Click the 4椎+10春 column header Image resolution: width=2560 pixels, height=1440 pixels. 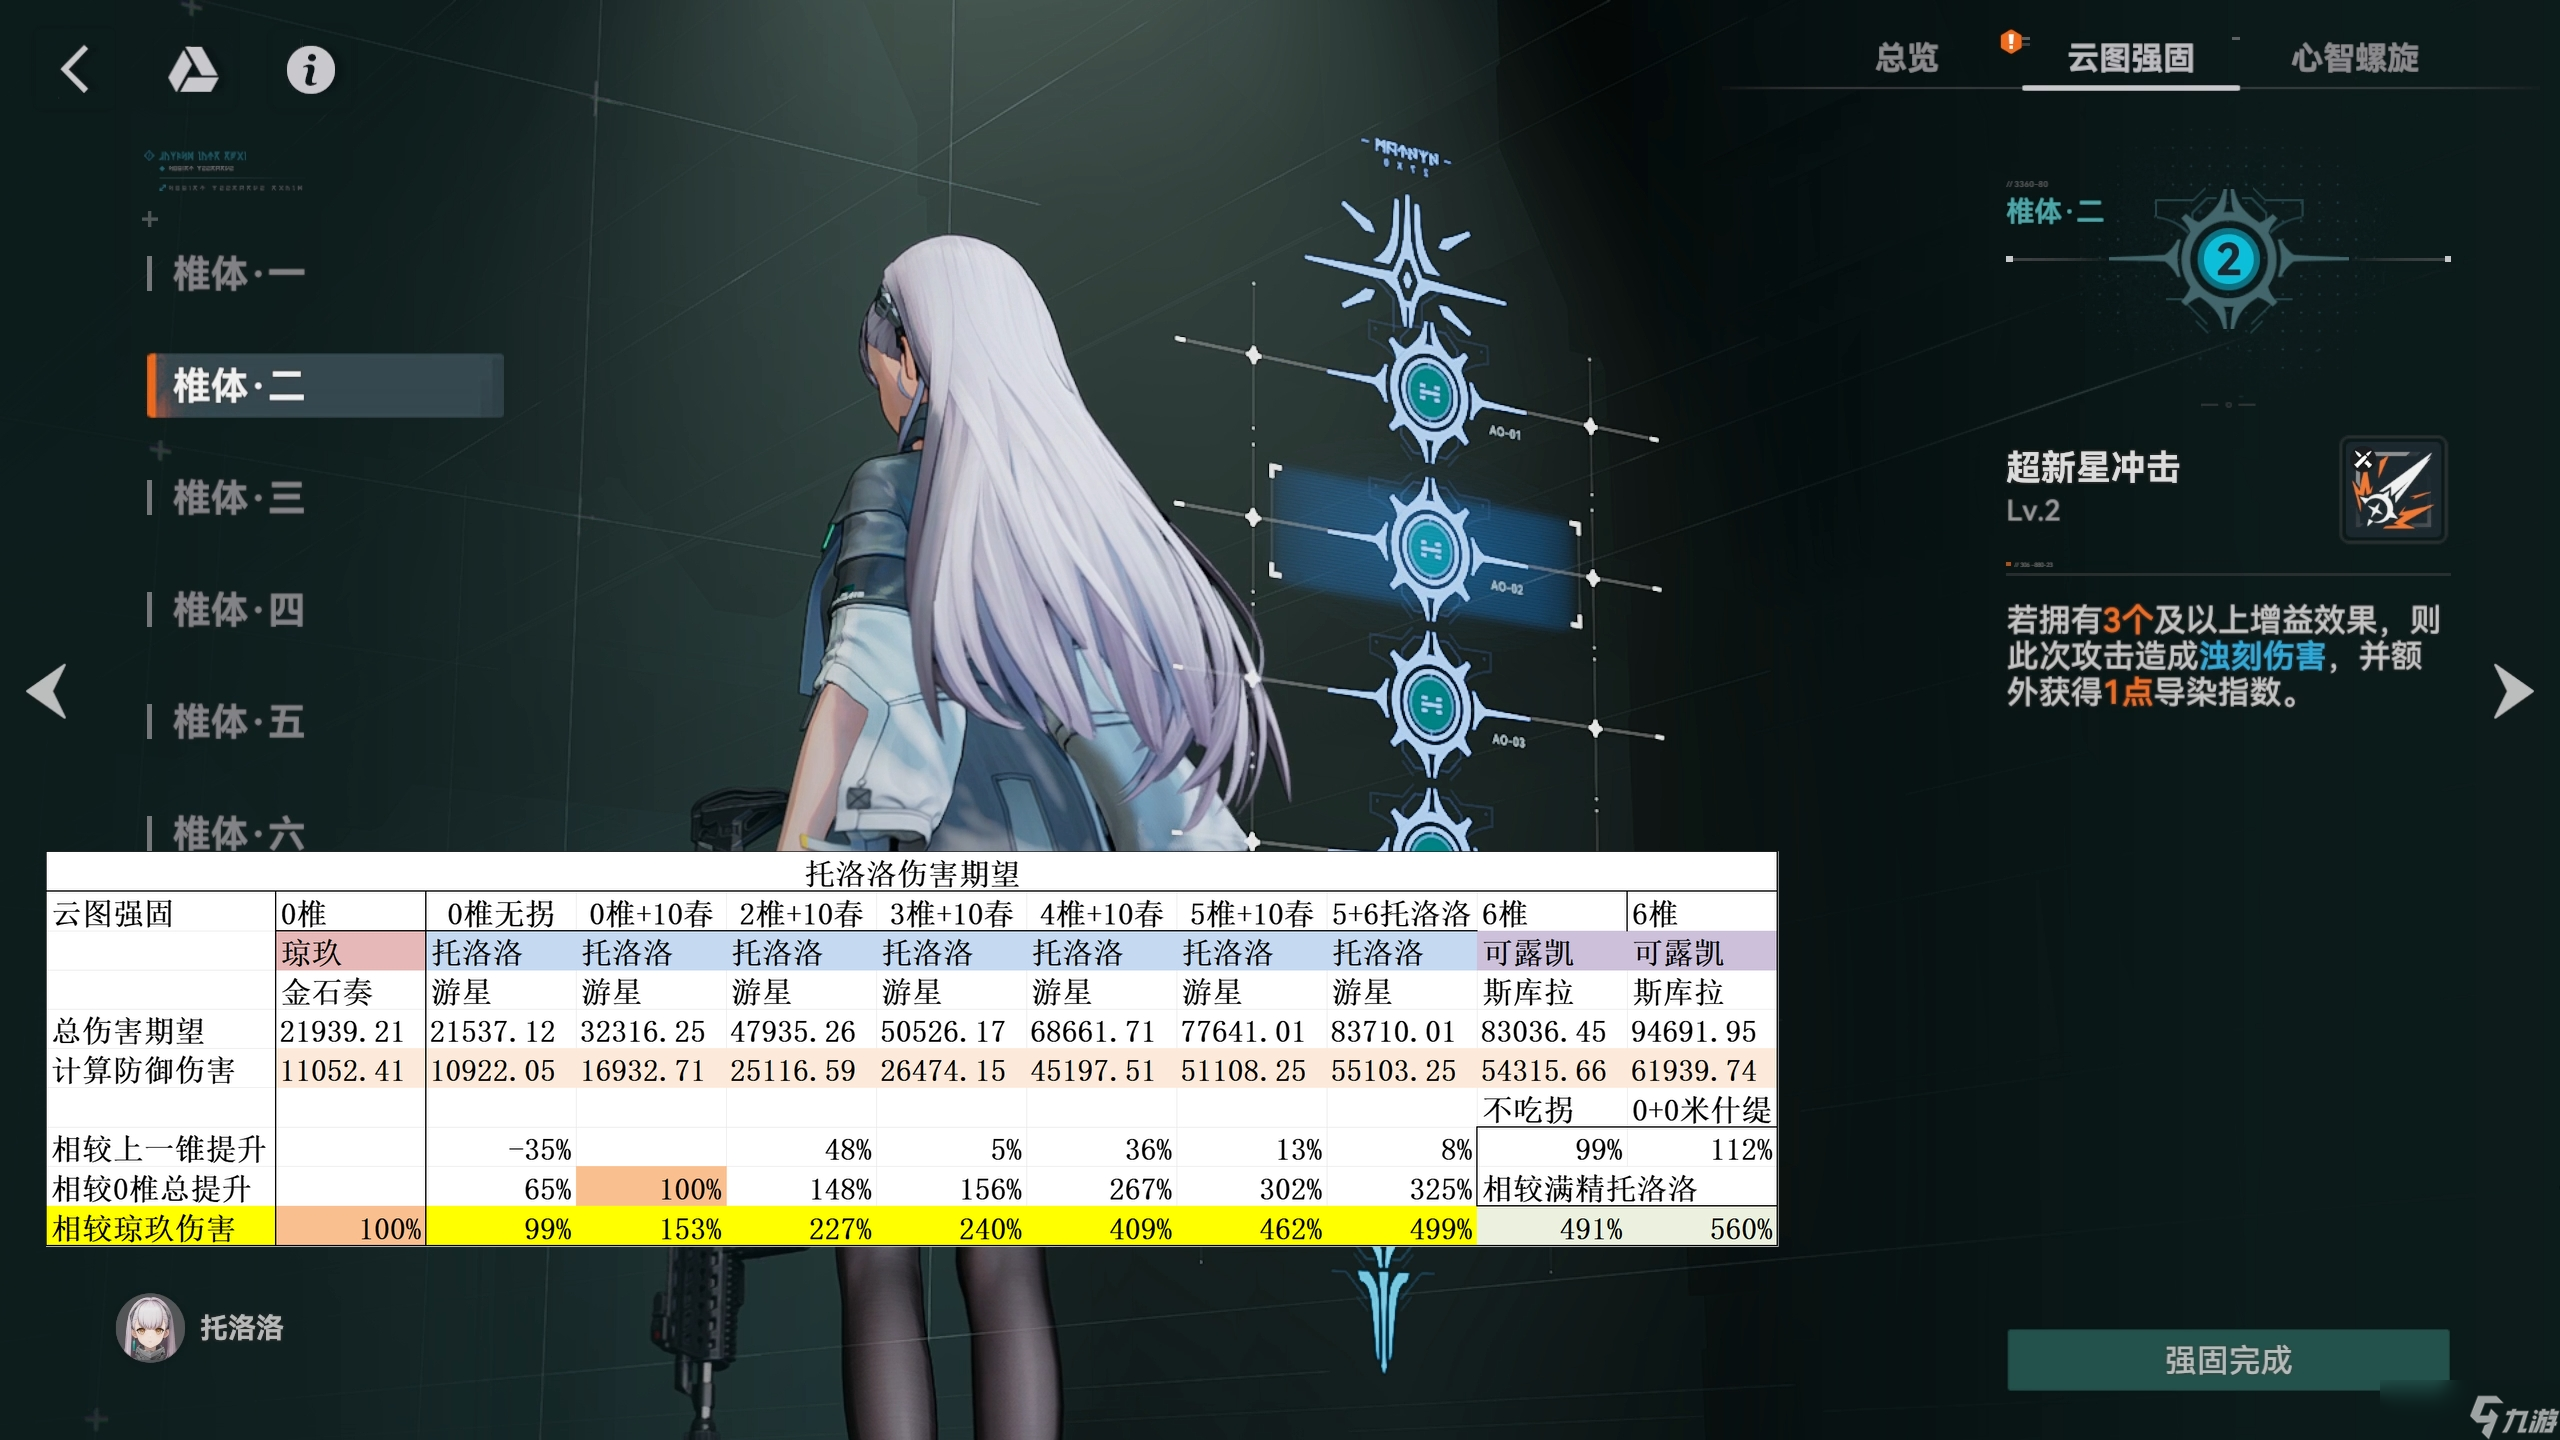[x=1101, y=913]
